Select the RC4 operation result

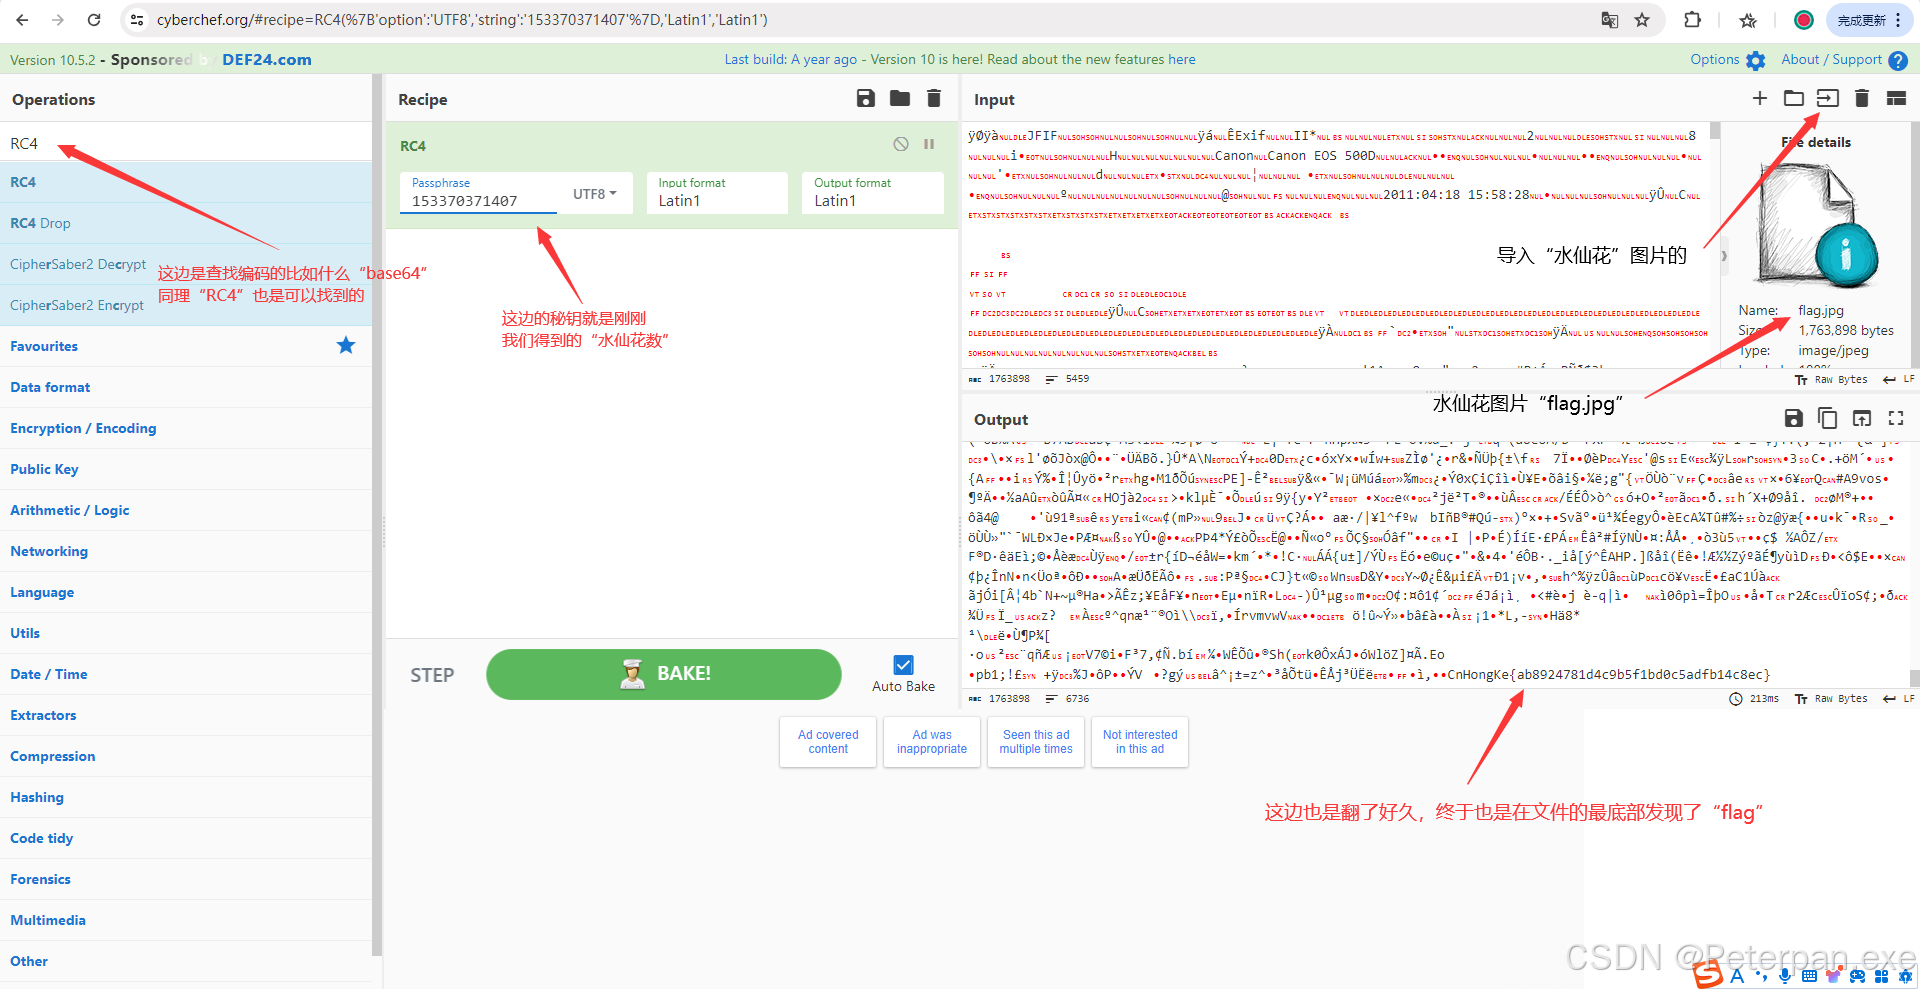[x=186, y=182]
